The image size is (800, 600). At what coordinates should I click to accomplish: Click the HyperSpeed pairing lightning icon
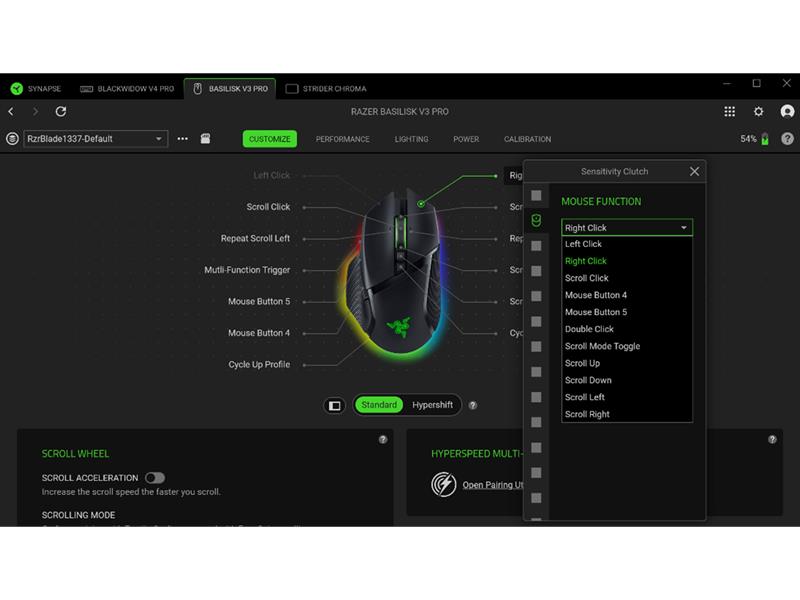(x=443, y=484)
